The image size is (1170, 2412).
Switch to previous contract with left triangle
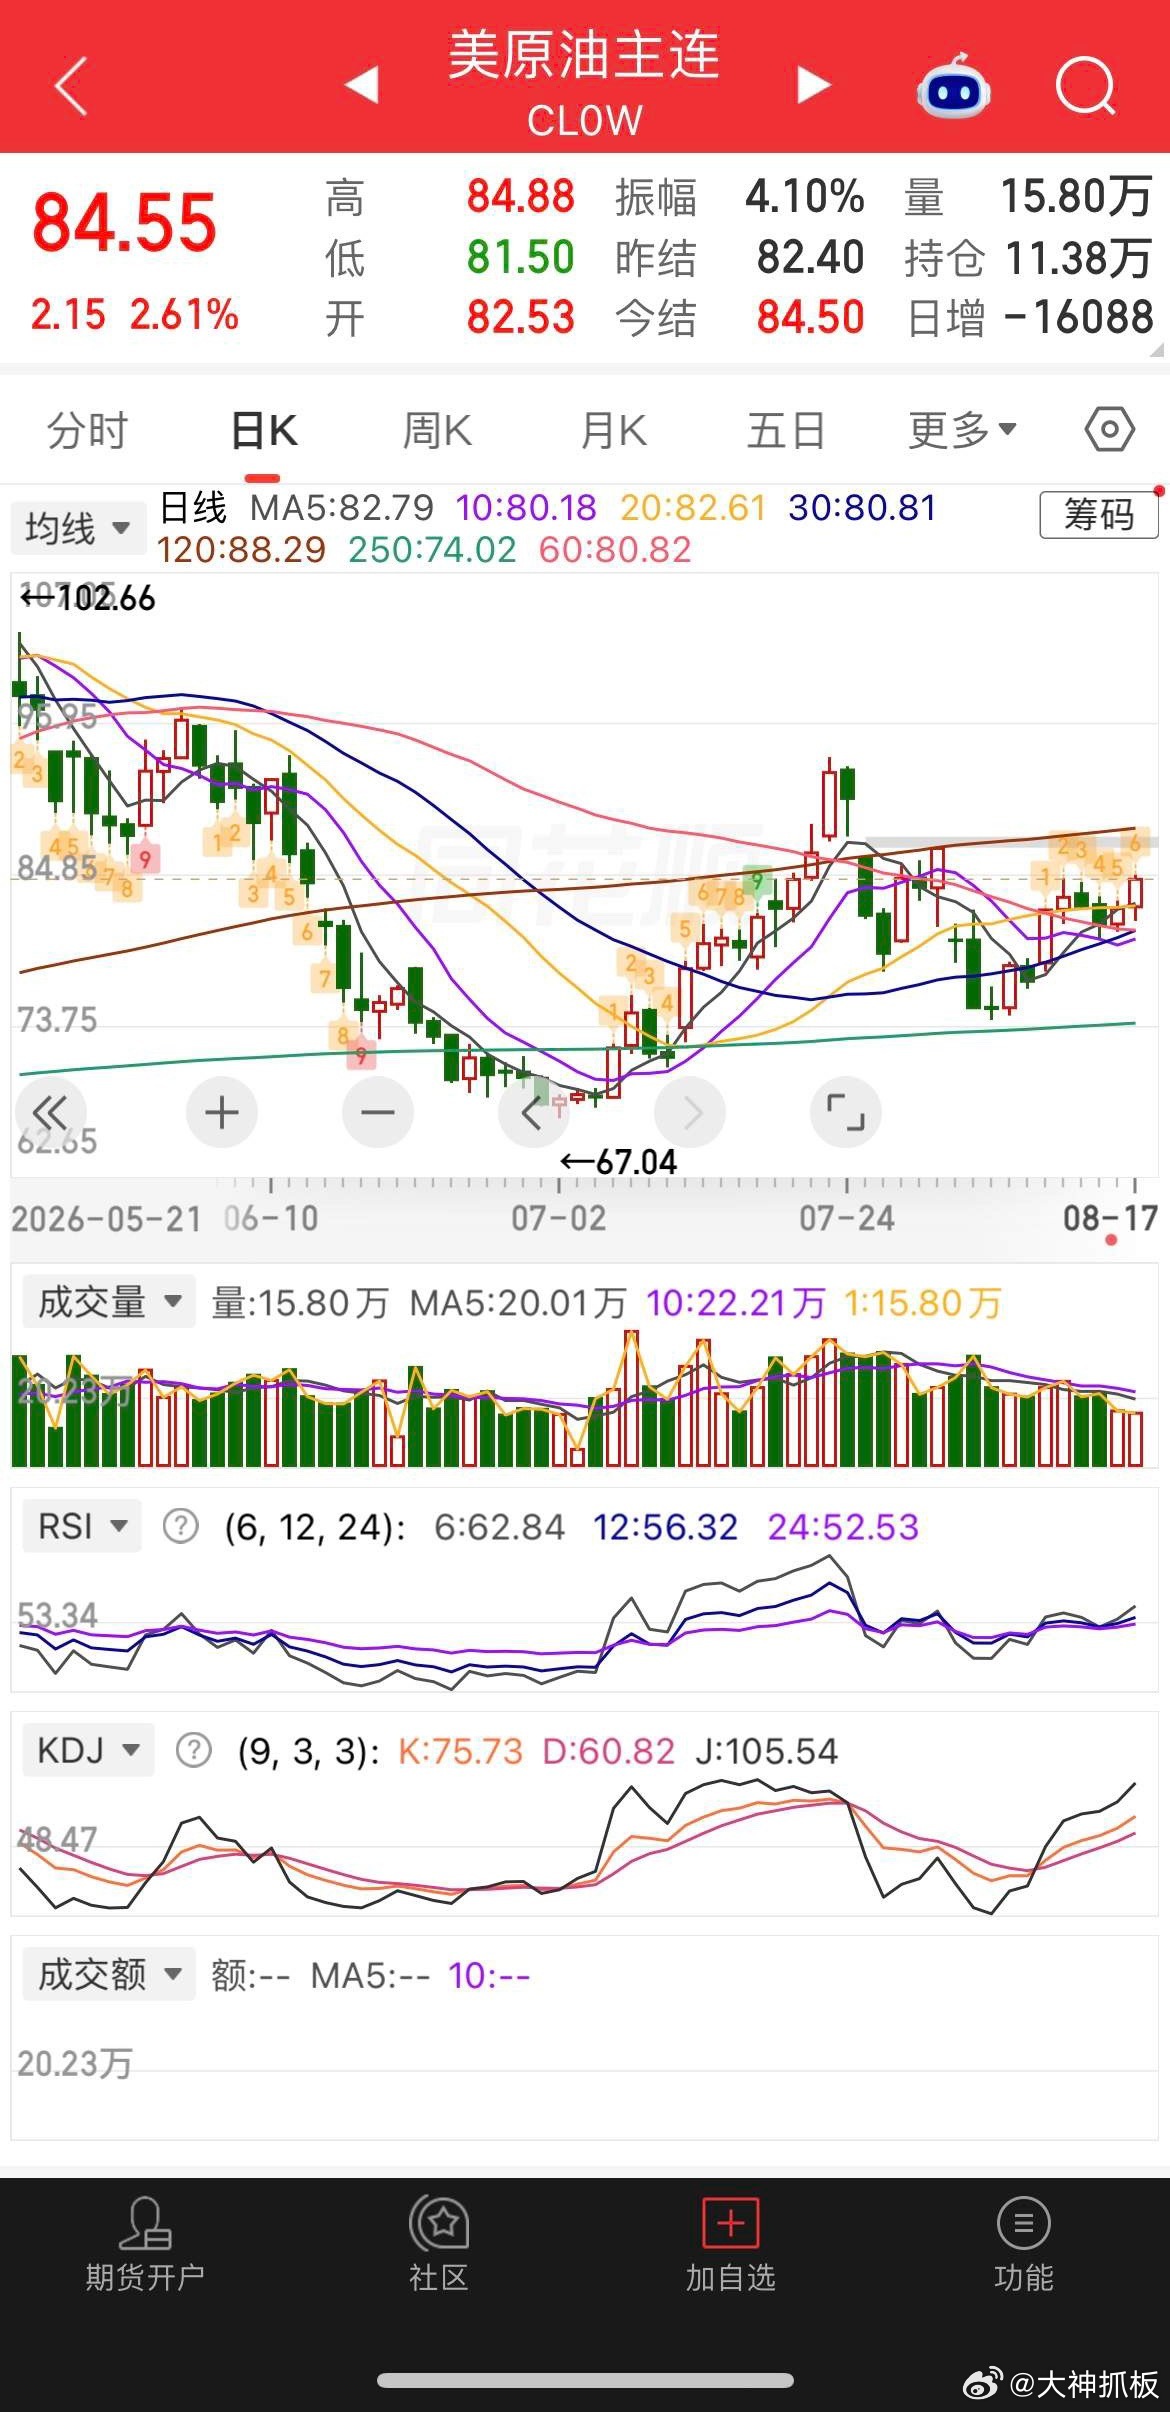(x=362, y=85)
